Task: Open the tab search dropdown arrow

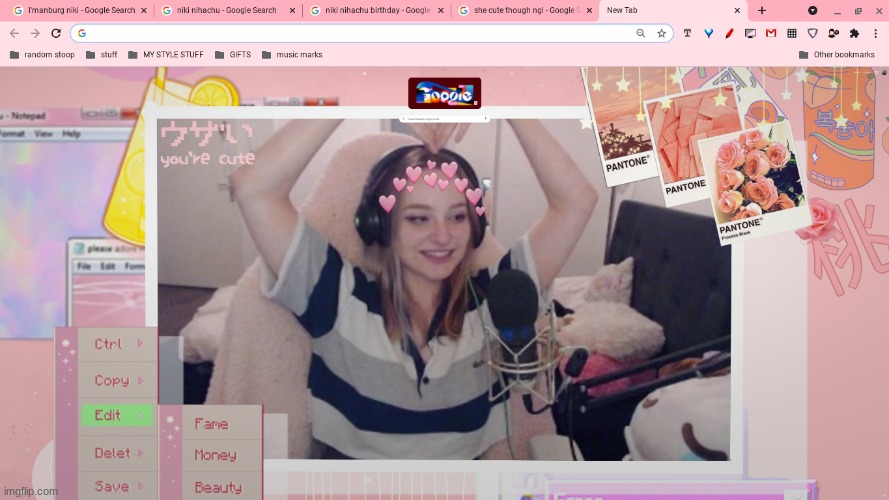Action: [x=812, y=10]
